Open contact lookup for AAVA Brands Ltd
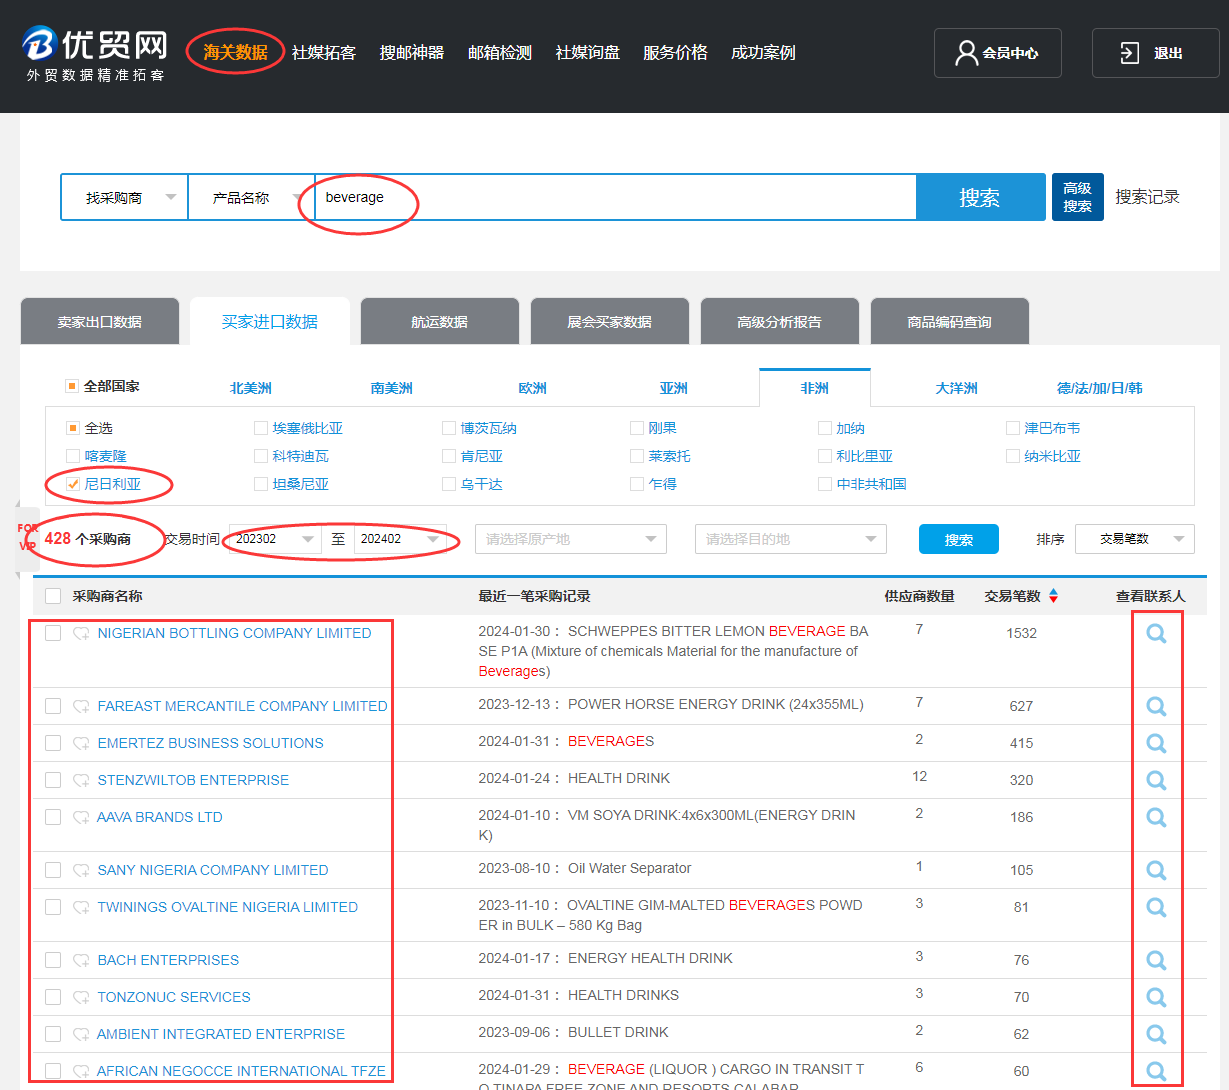1229x1090 pixels. (1156, 818)
